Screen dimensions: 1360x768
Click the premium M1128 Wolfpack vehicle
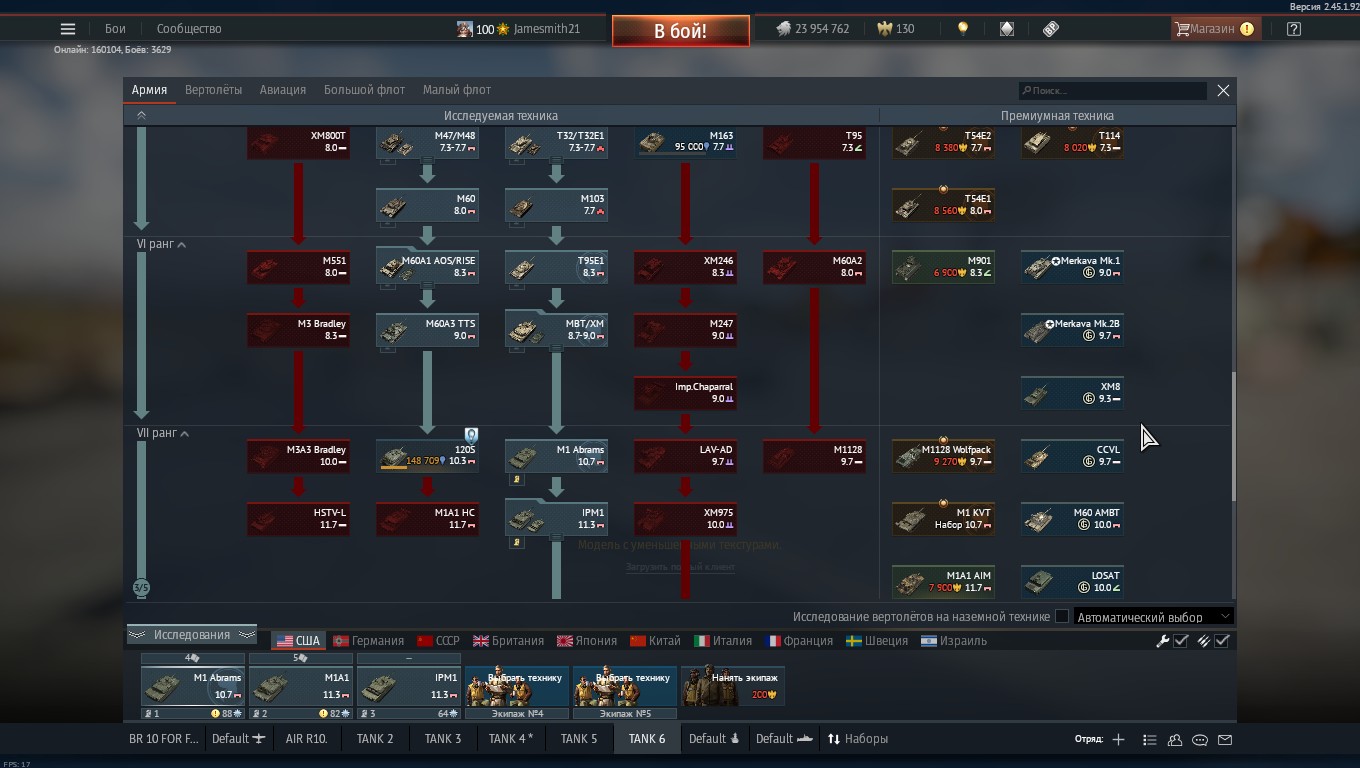(x=943, y=456)
